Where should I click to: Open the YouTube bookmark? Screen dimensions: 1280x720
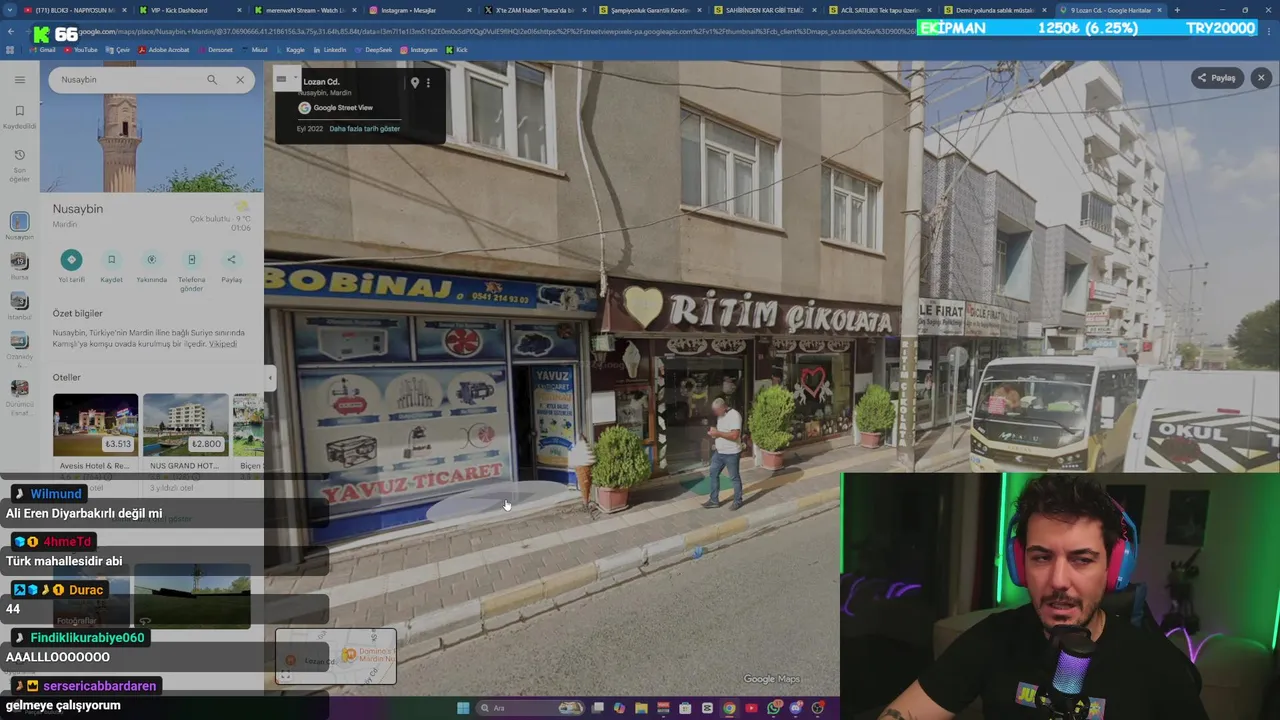tap(80, 50)
